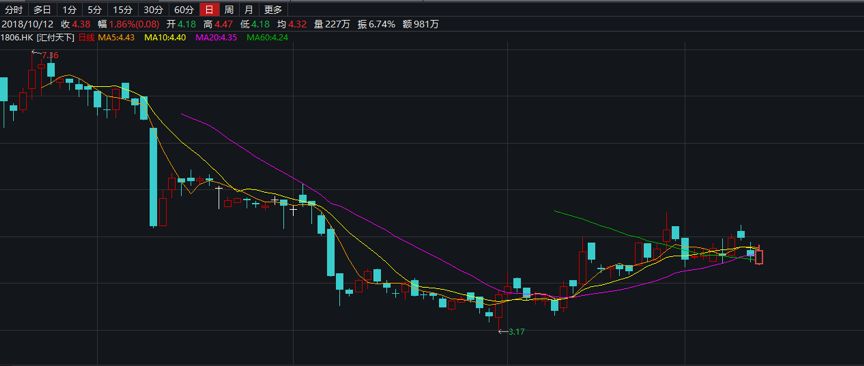Click the 1806.HK stock code label
Image resolution: width=864 pixels, height=366 pixels.
pos(17,37)
